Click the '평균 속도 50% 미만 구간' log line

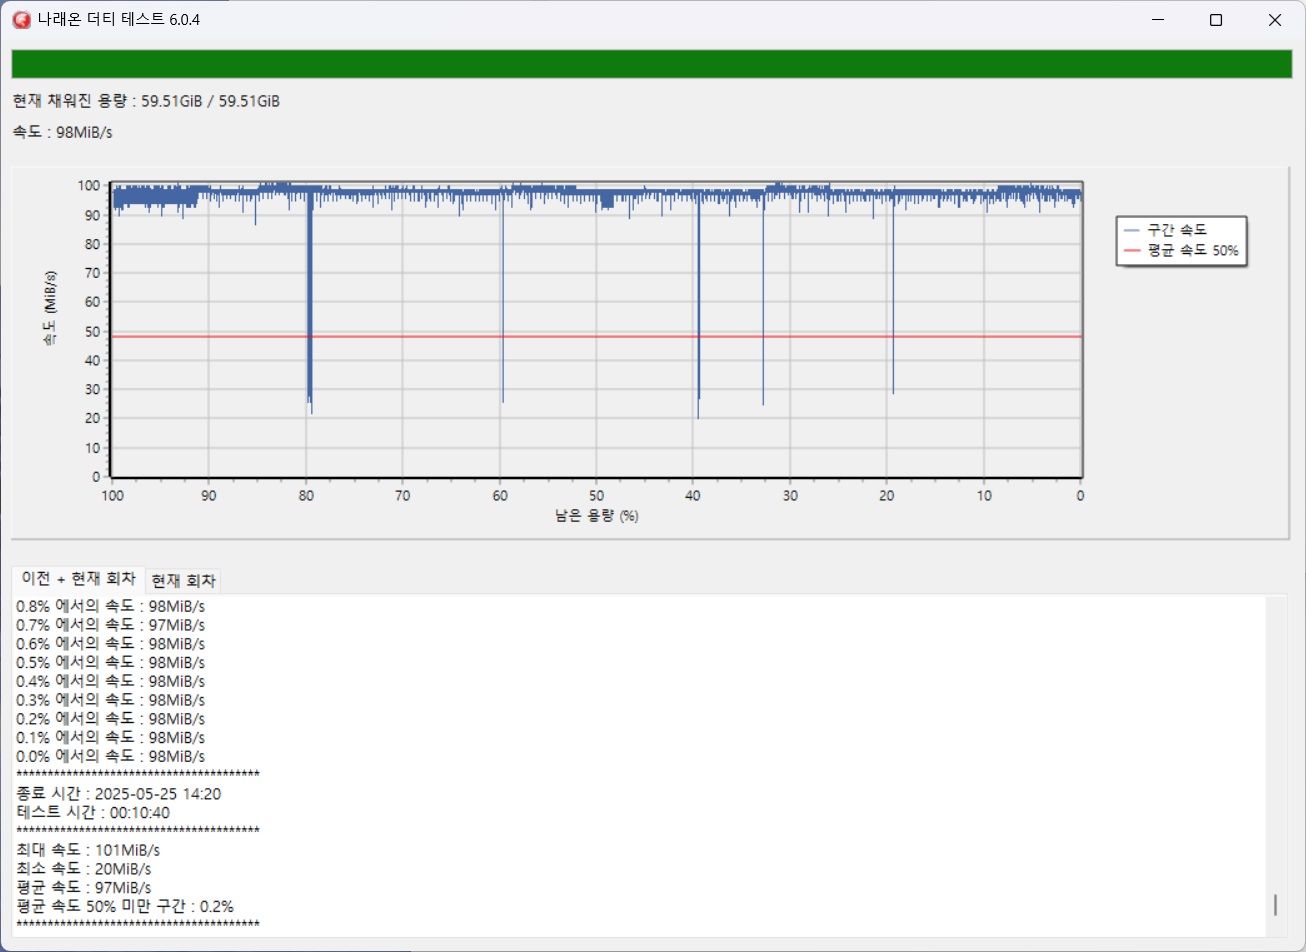point(125,906)
